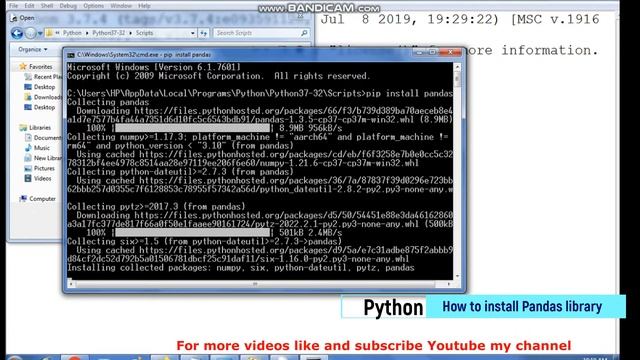640x360 pixels.
Task: Click the 'Collecting python-dateutil>=2.7.3' line
Action: [180, 172]
